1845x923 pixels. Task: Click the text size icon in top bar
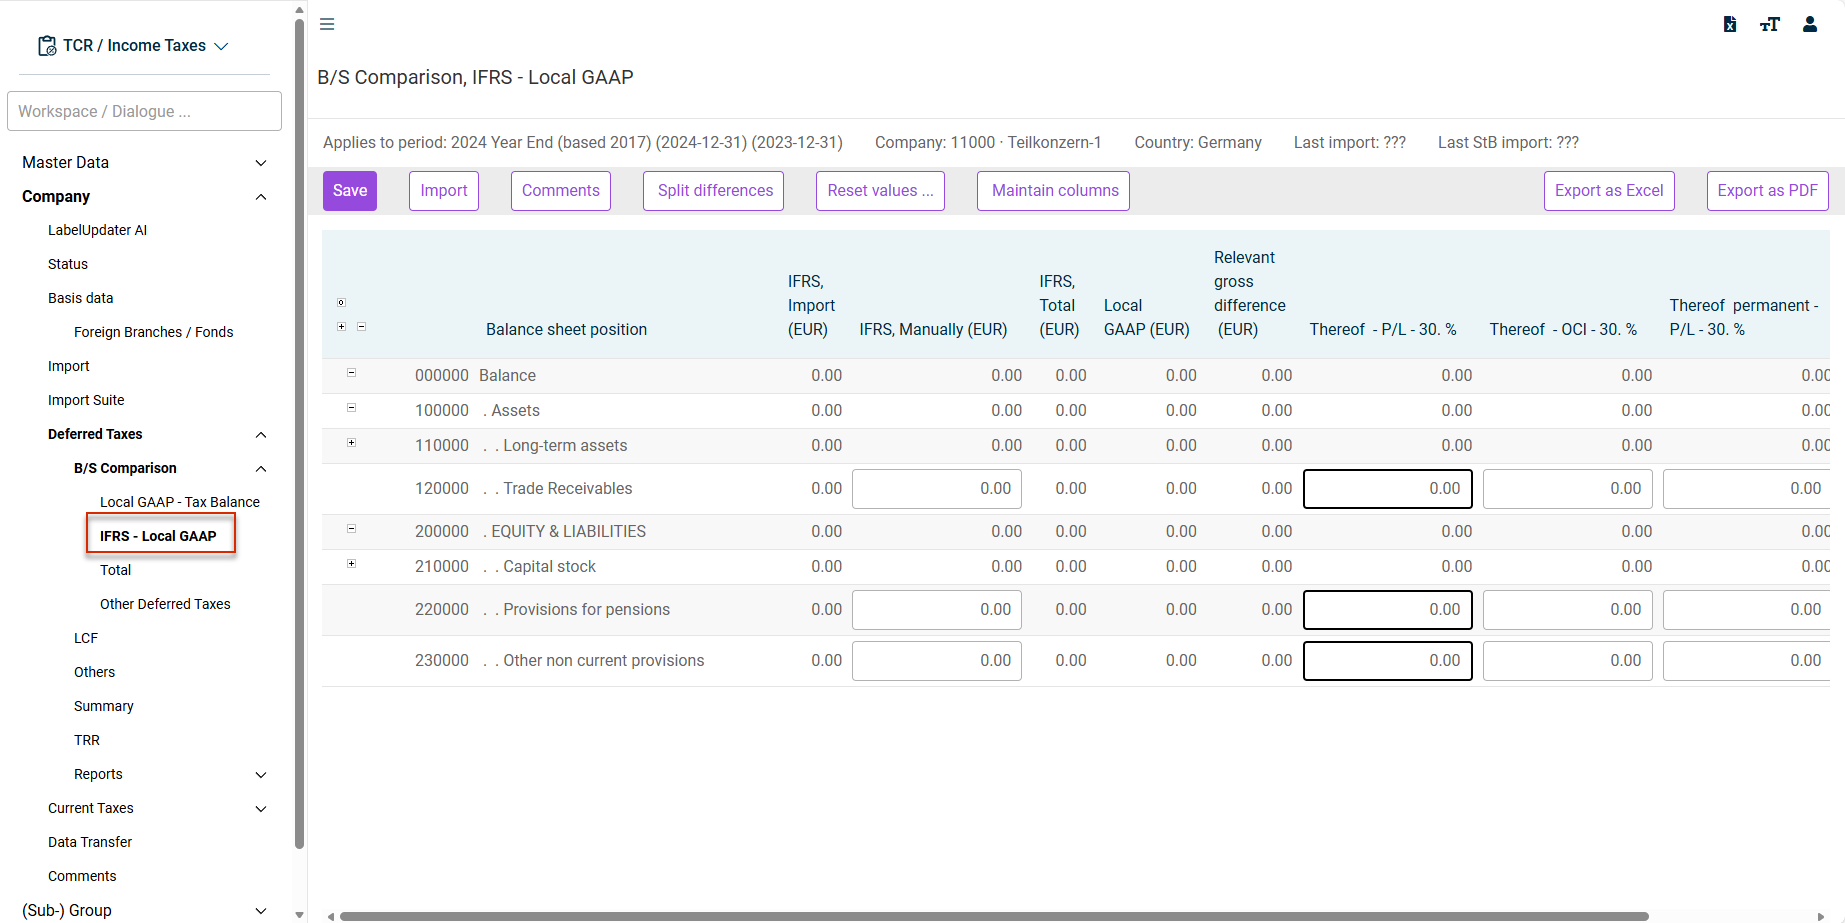[x=1770, y=24]
